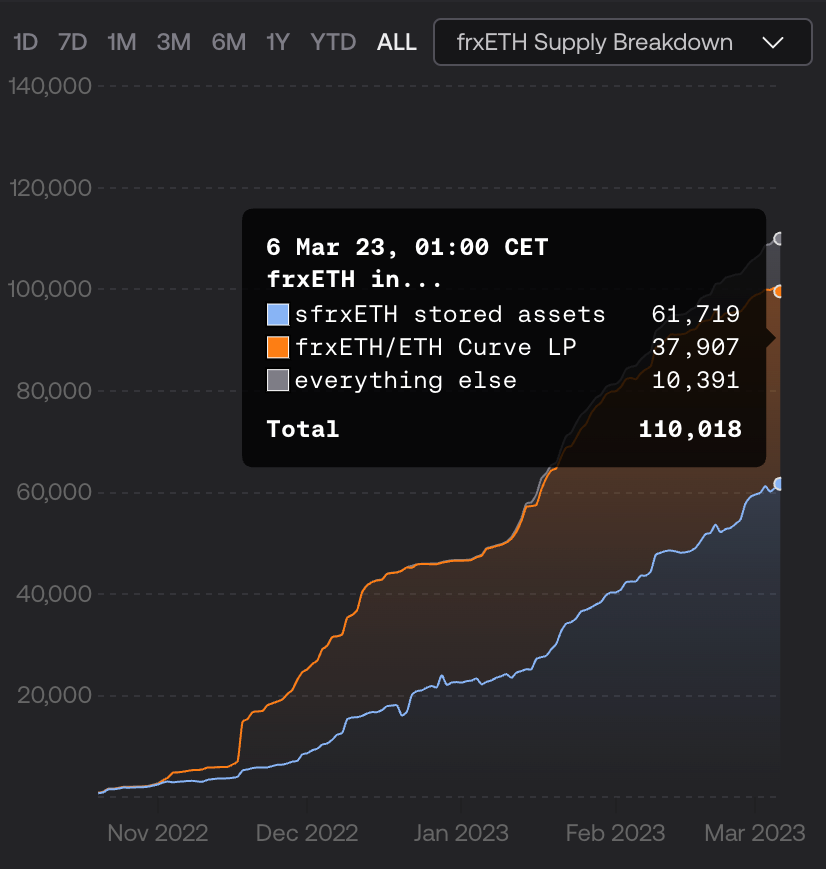
Task: Click the gray total data point marker
Action: 779,239
